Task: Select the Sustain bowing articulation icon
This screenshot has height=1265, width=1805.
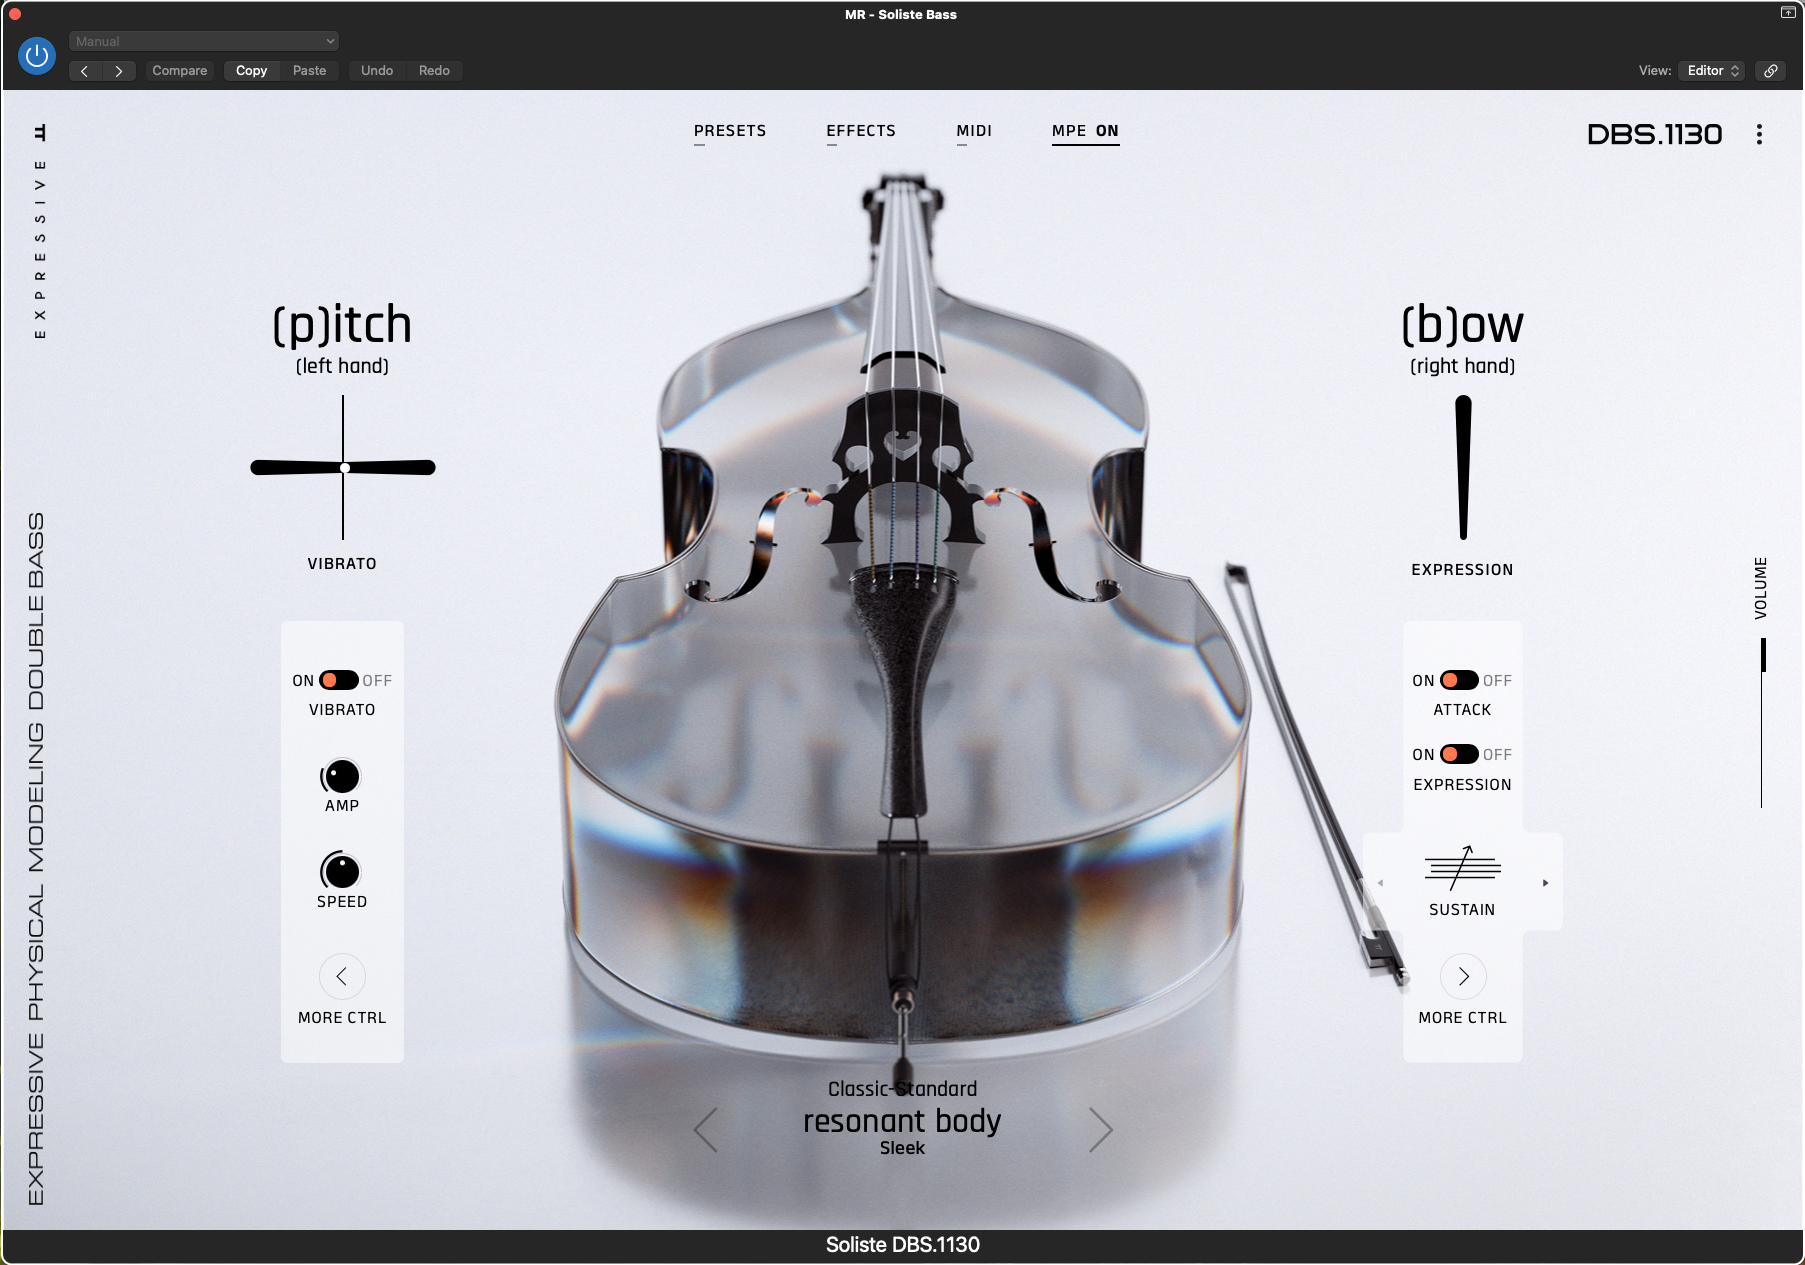Action: coord(1462,868)
